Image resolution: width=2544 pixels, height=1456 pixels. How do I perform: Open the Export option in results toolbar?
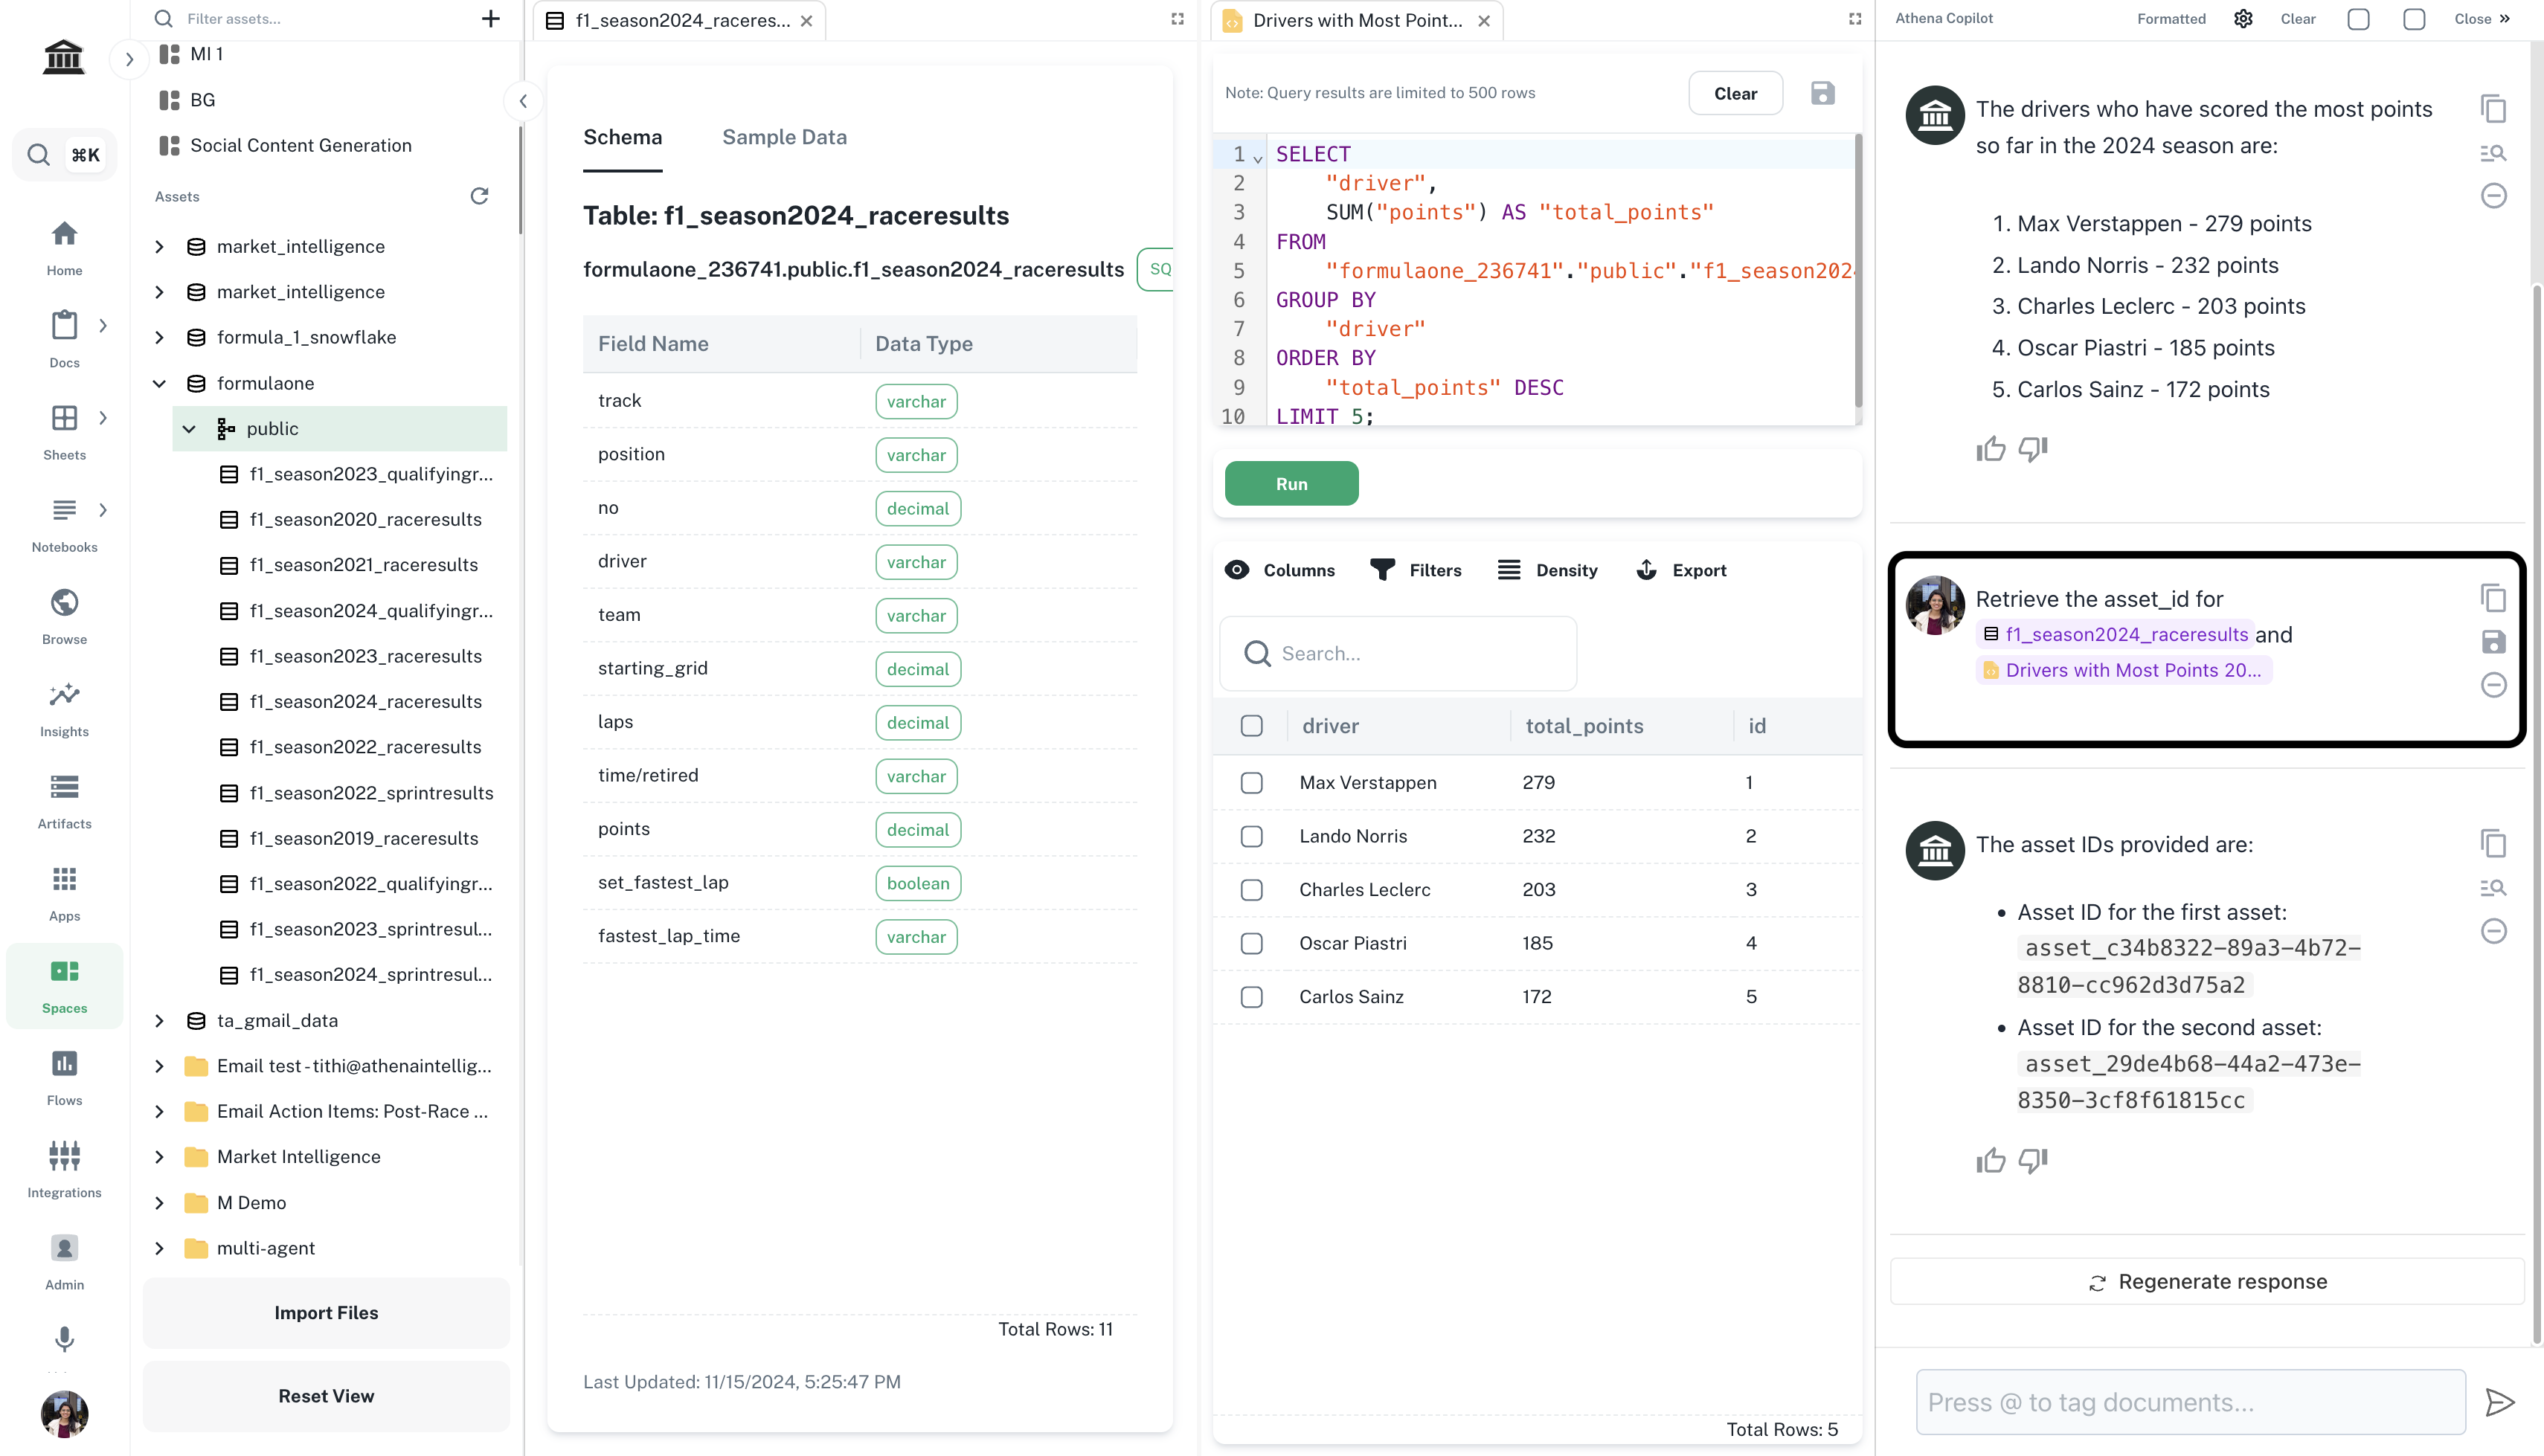(1681, 570)
